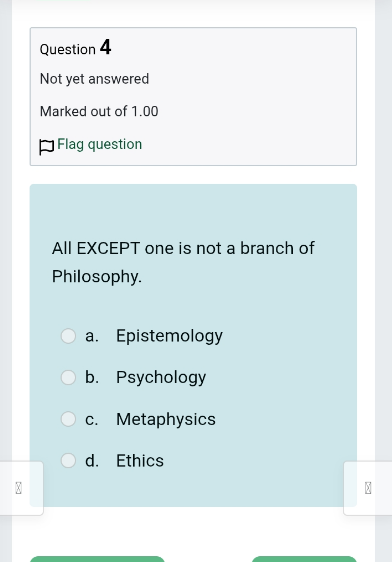
Task: Click the letter b. option marker
Action: tap(92, 377)
